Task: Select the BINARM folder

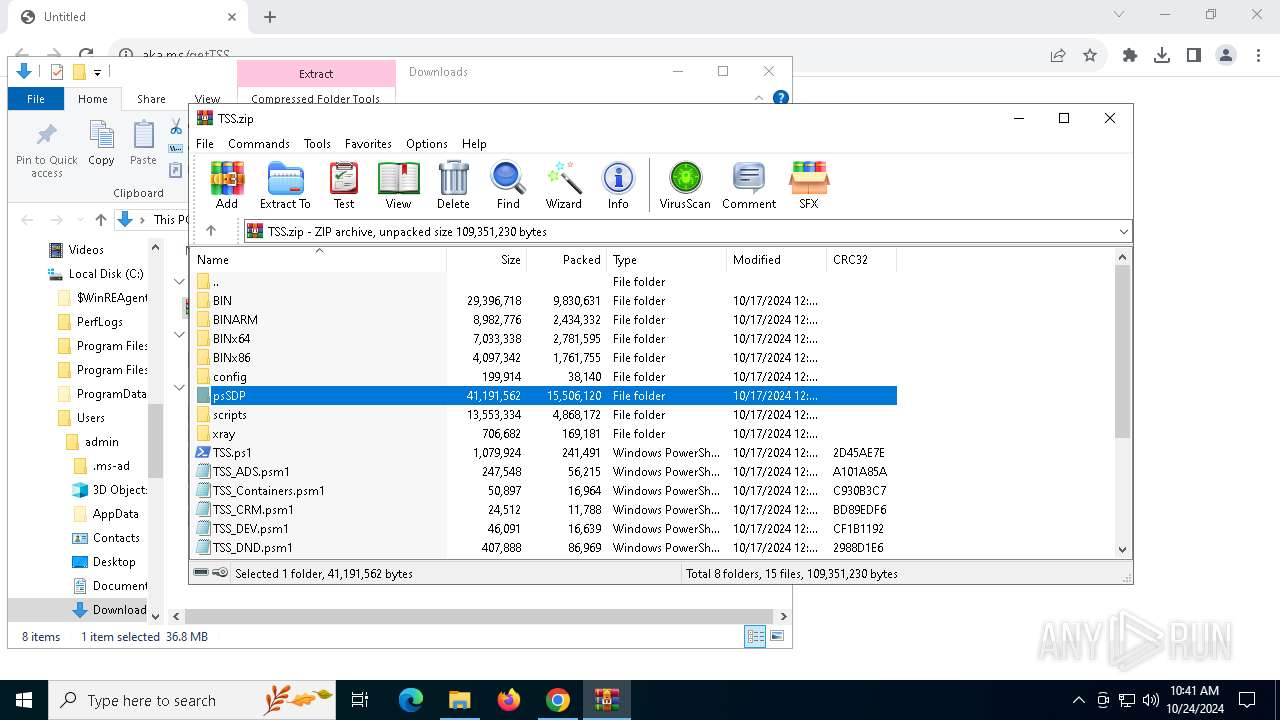Action: (545, 319)
